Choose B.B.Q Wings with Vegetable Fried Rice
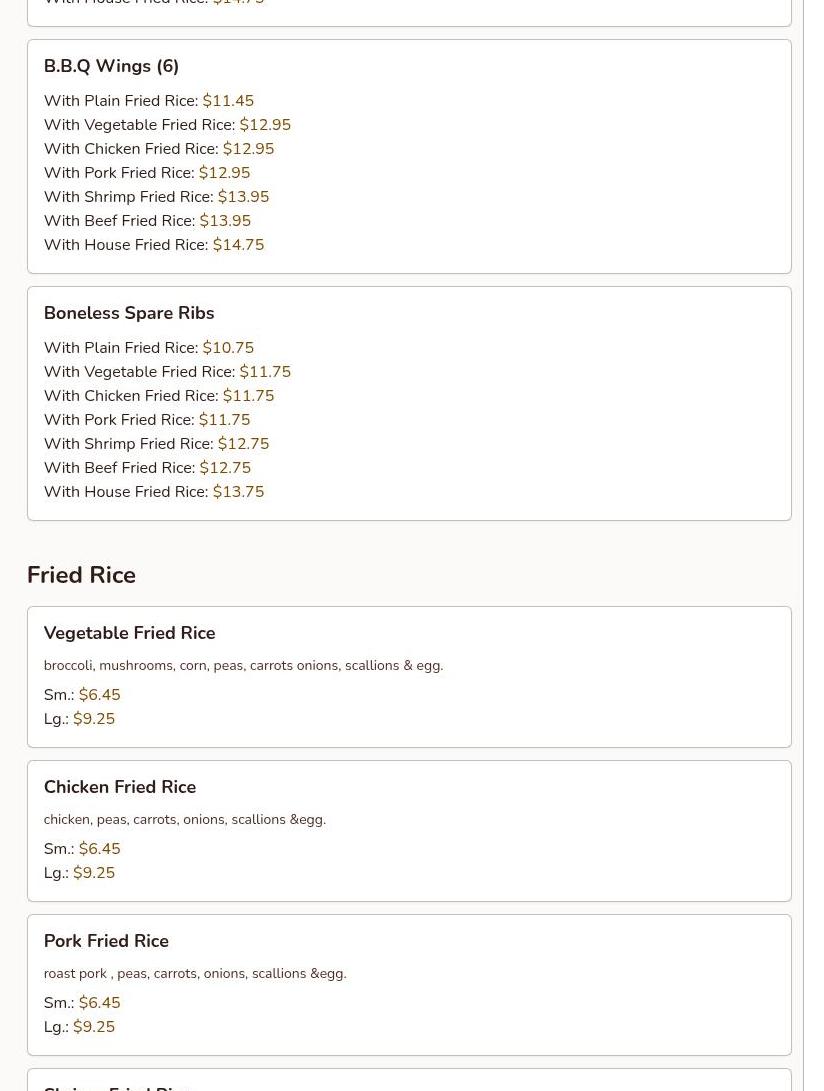Viewport: 824px width, 1091px height. [x=167, y=125]
